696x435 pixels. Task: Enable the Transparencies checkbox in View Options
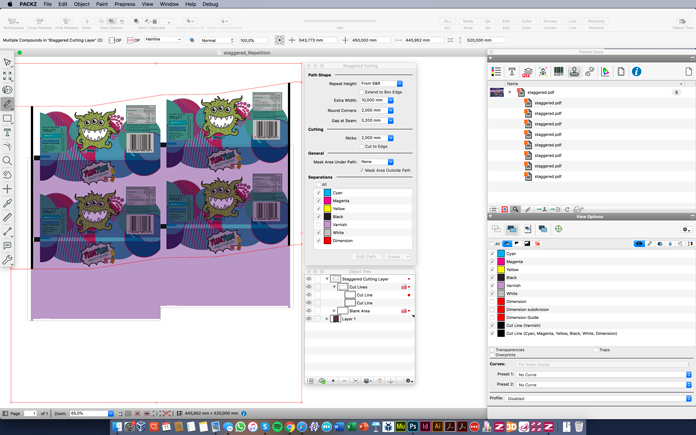(492, 350)
